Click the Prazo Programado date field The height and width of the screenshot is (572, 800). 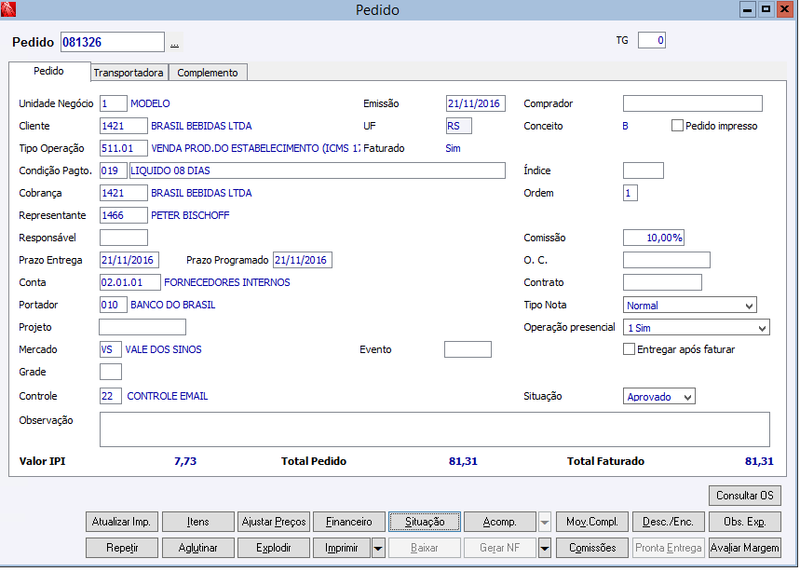tap(303, 260)
